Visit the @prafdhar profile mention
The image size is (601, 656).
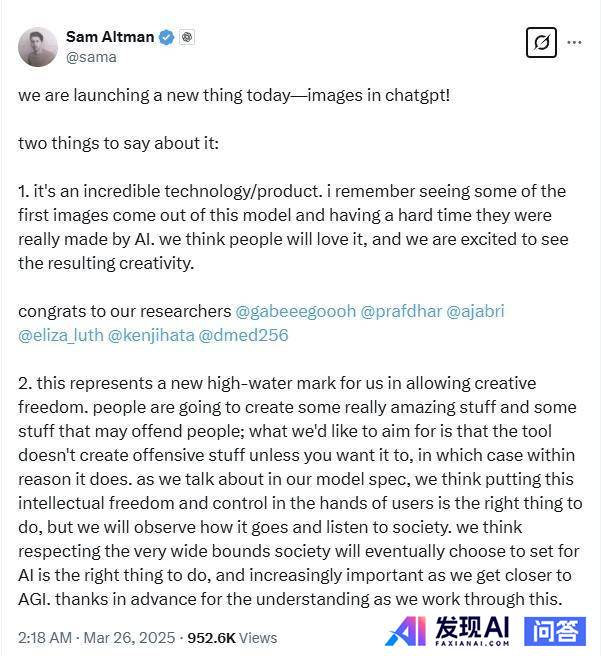(x=401, y=311)
